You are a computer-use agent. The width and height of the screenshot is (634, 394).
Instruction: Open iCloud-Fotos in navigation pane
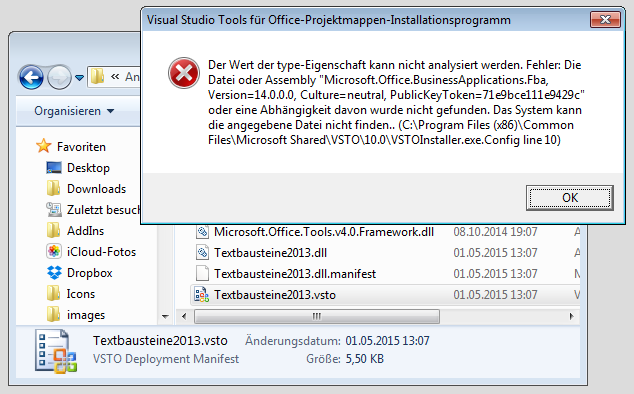point(101,252)
